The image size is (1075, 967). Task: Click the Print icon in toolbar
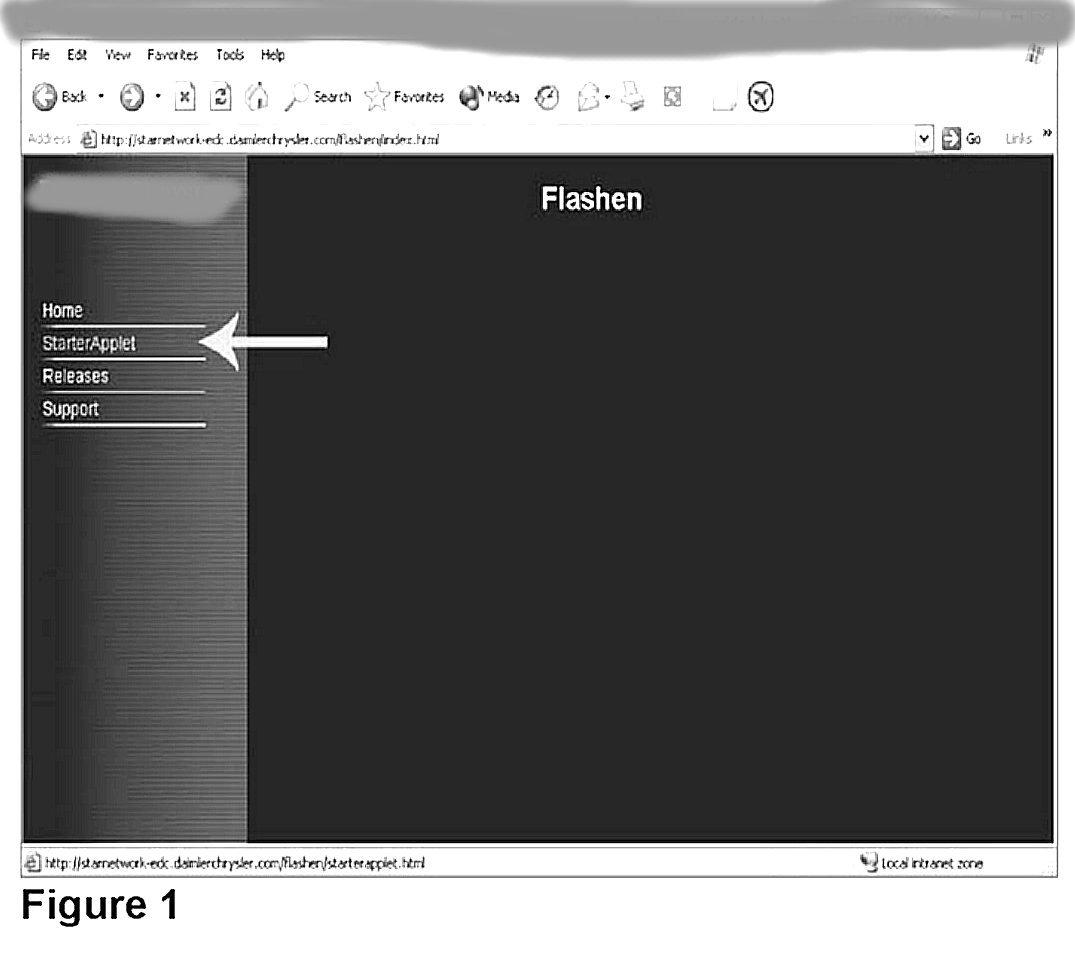coord(633,97)
